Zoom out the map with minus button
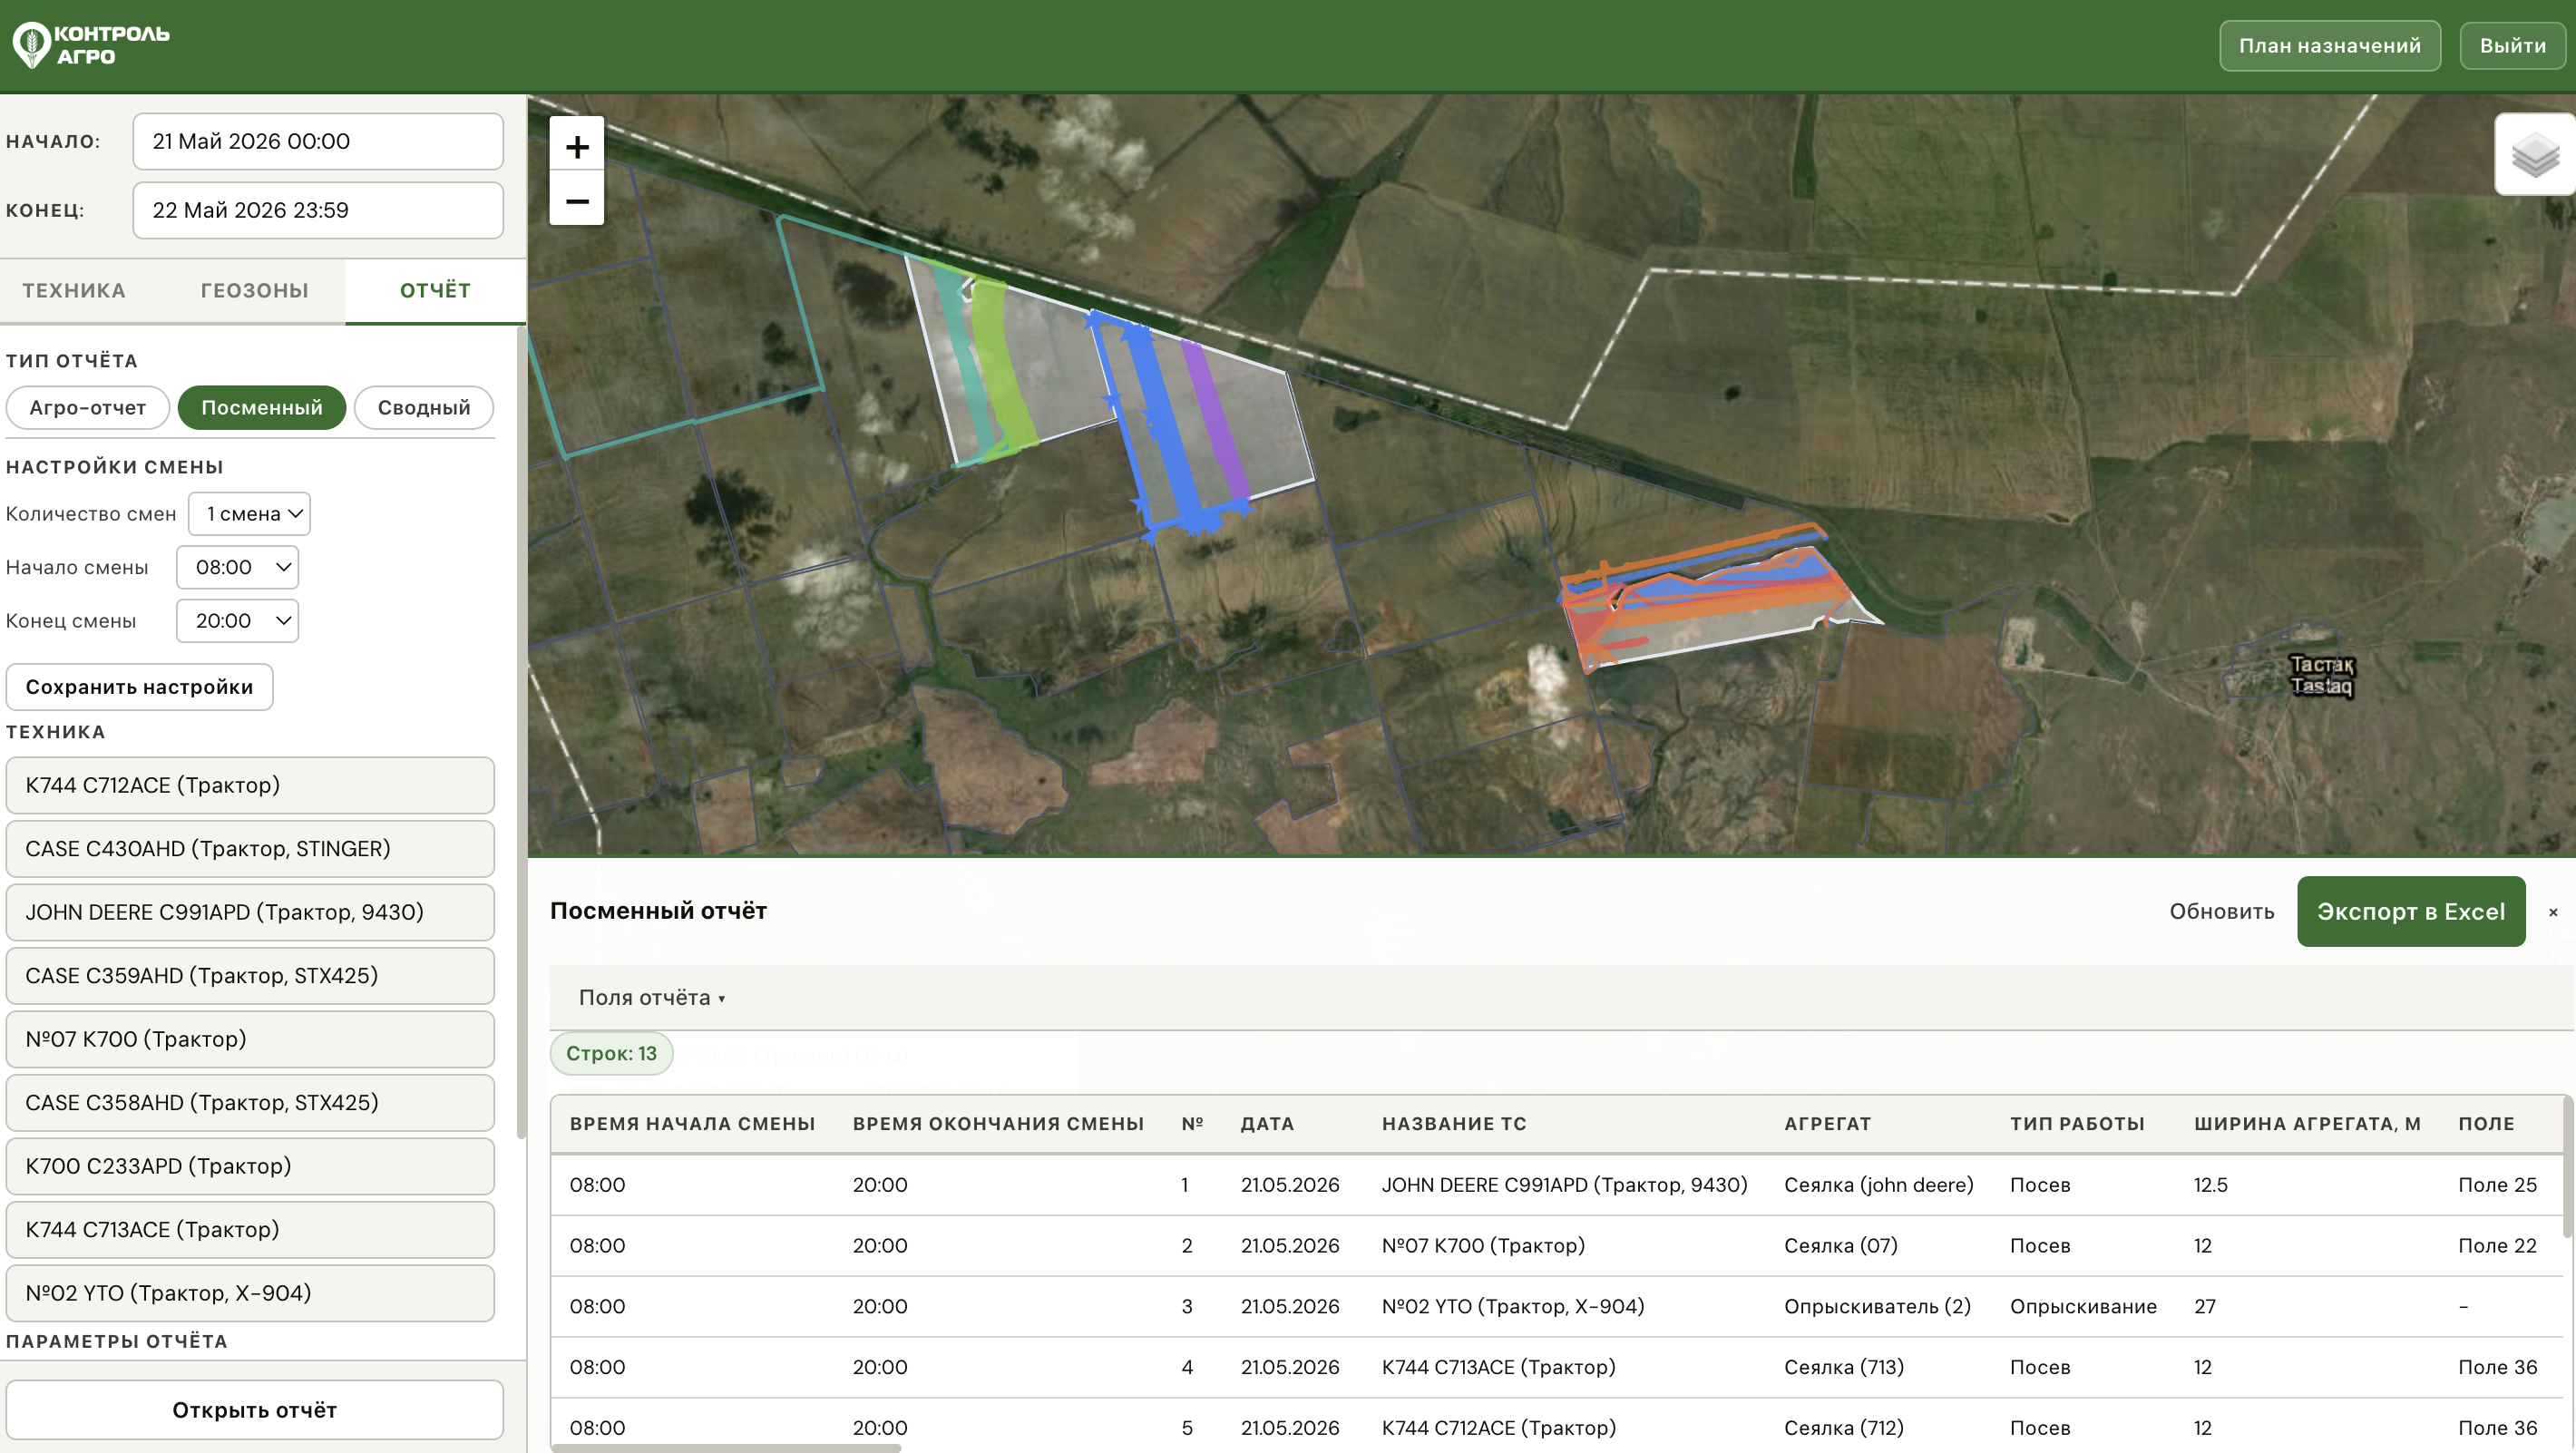 click(577, 200)
